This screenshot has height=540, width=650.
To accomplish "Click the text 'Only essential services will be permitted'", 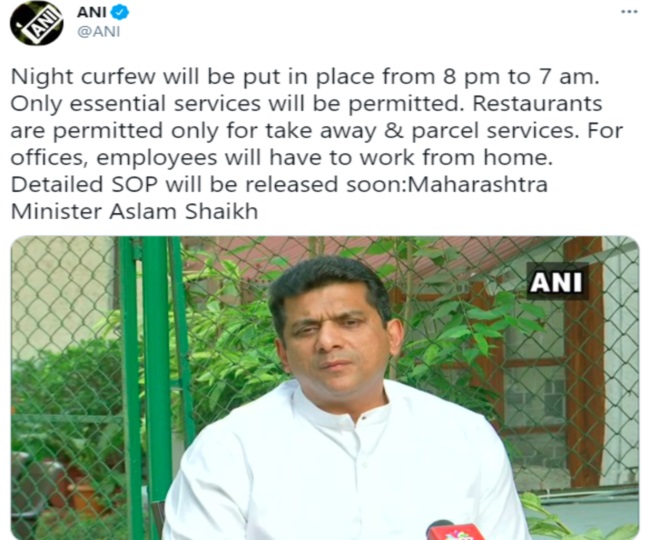I will (x=237, y=104).
